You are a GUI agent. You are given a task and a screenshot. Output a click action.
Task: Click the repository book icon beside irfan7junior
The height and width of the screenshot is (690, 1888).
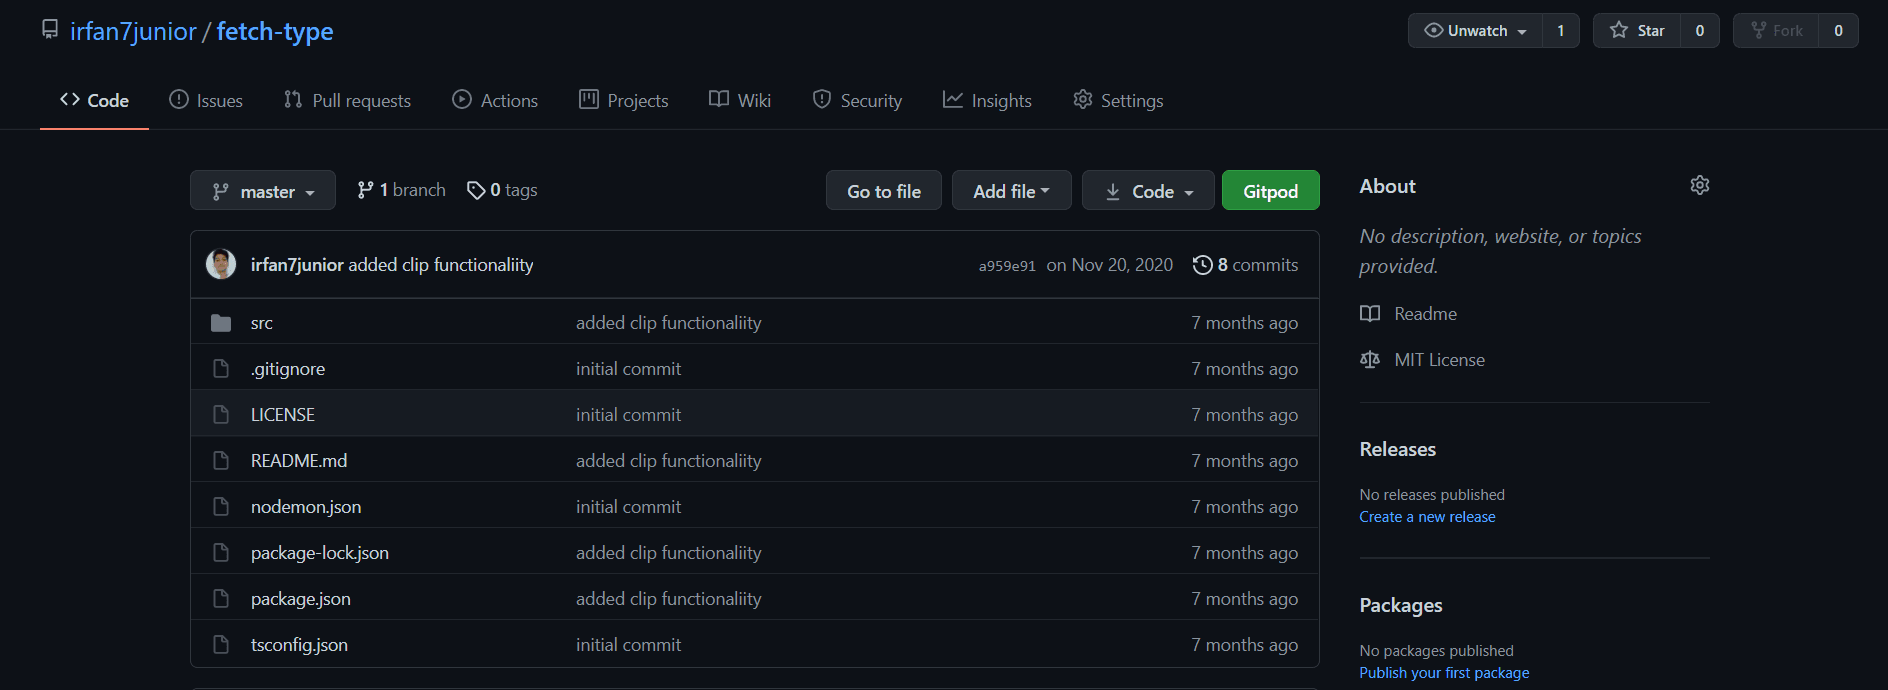(50, 30)
